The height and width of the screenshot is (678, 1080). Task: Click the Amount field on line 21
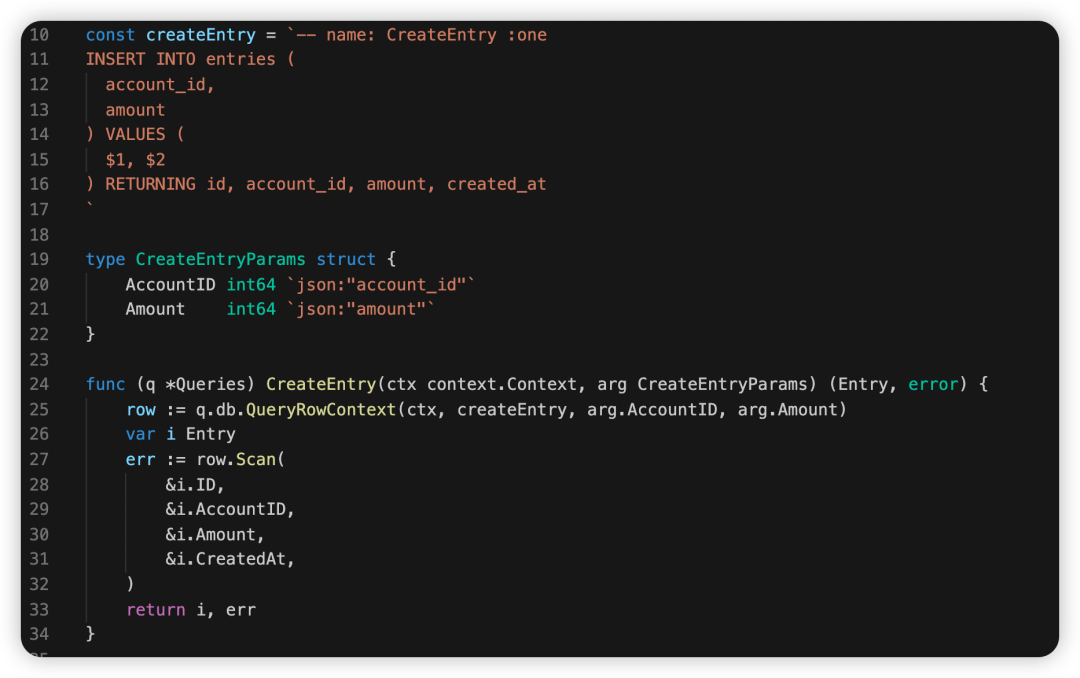155,309
